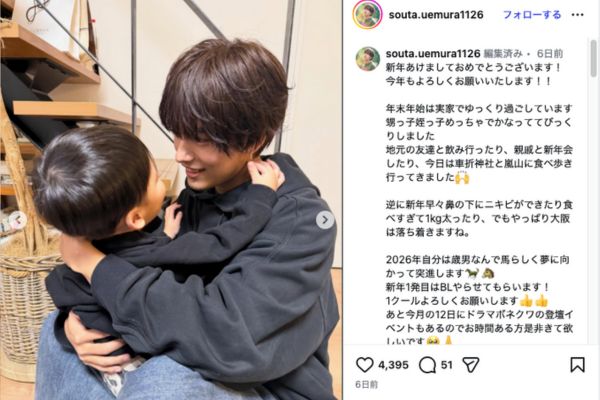Click the 6日前 timestamp next to 編集済み
This screenshot has height=400, width=600.
click(550, 54)
